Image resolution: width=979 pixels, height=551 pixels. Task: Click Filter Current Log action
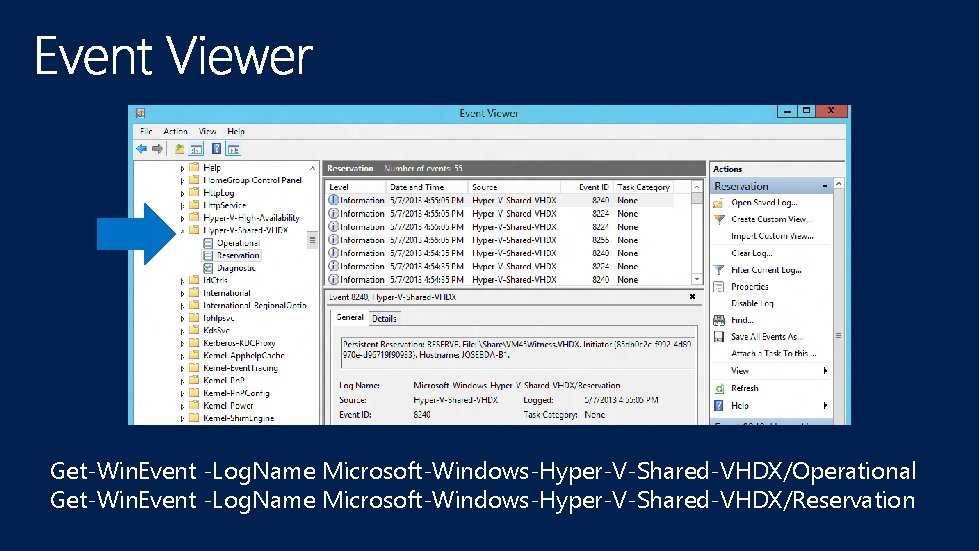point(766,270)
